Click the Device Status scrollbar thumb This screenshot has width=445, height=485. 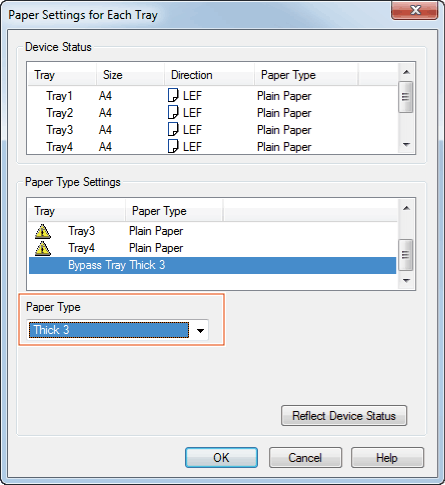click(x=406, y=97)
